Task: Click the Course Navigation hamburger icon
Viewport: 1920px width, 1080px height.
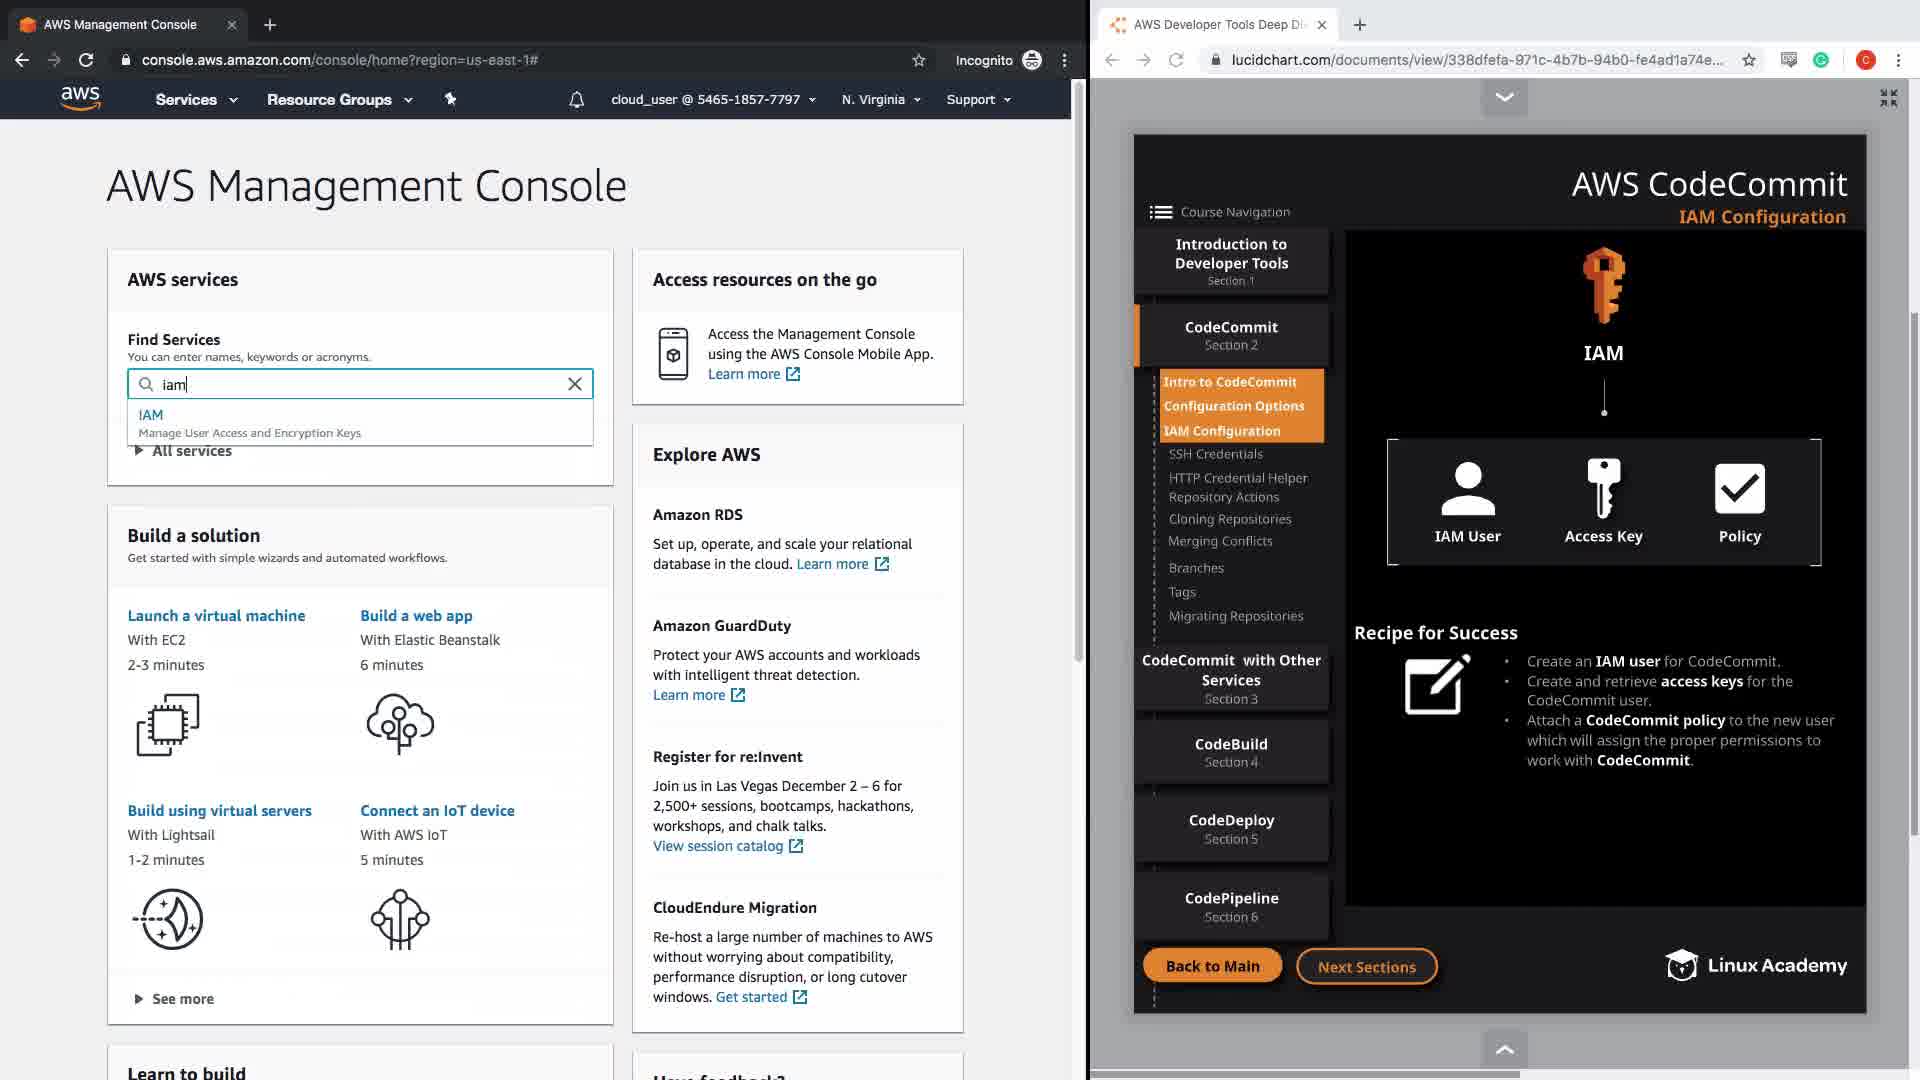Action: click(1160, 212)
